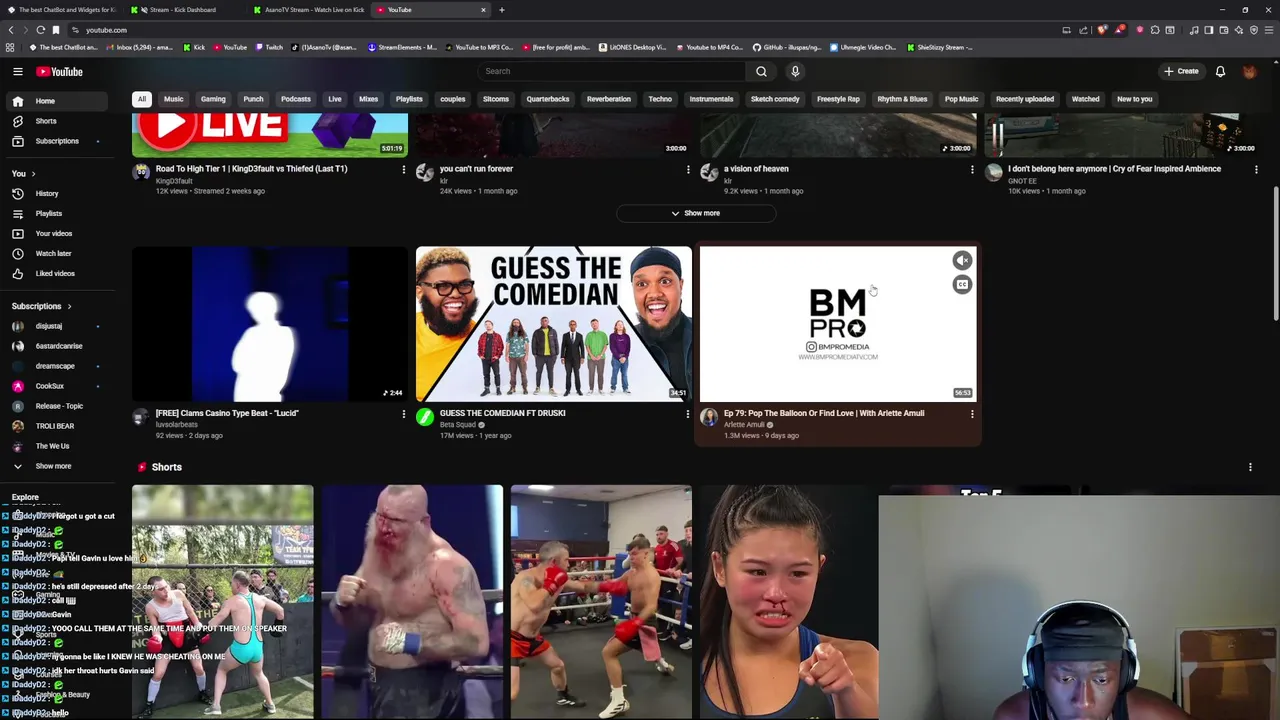The image size is (1280, 720).
Task: Expand the Subscriptions heading chevron
Action: (x=69, y=306)
